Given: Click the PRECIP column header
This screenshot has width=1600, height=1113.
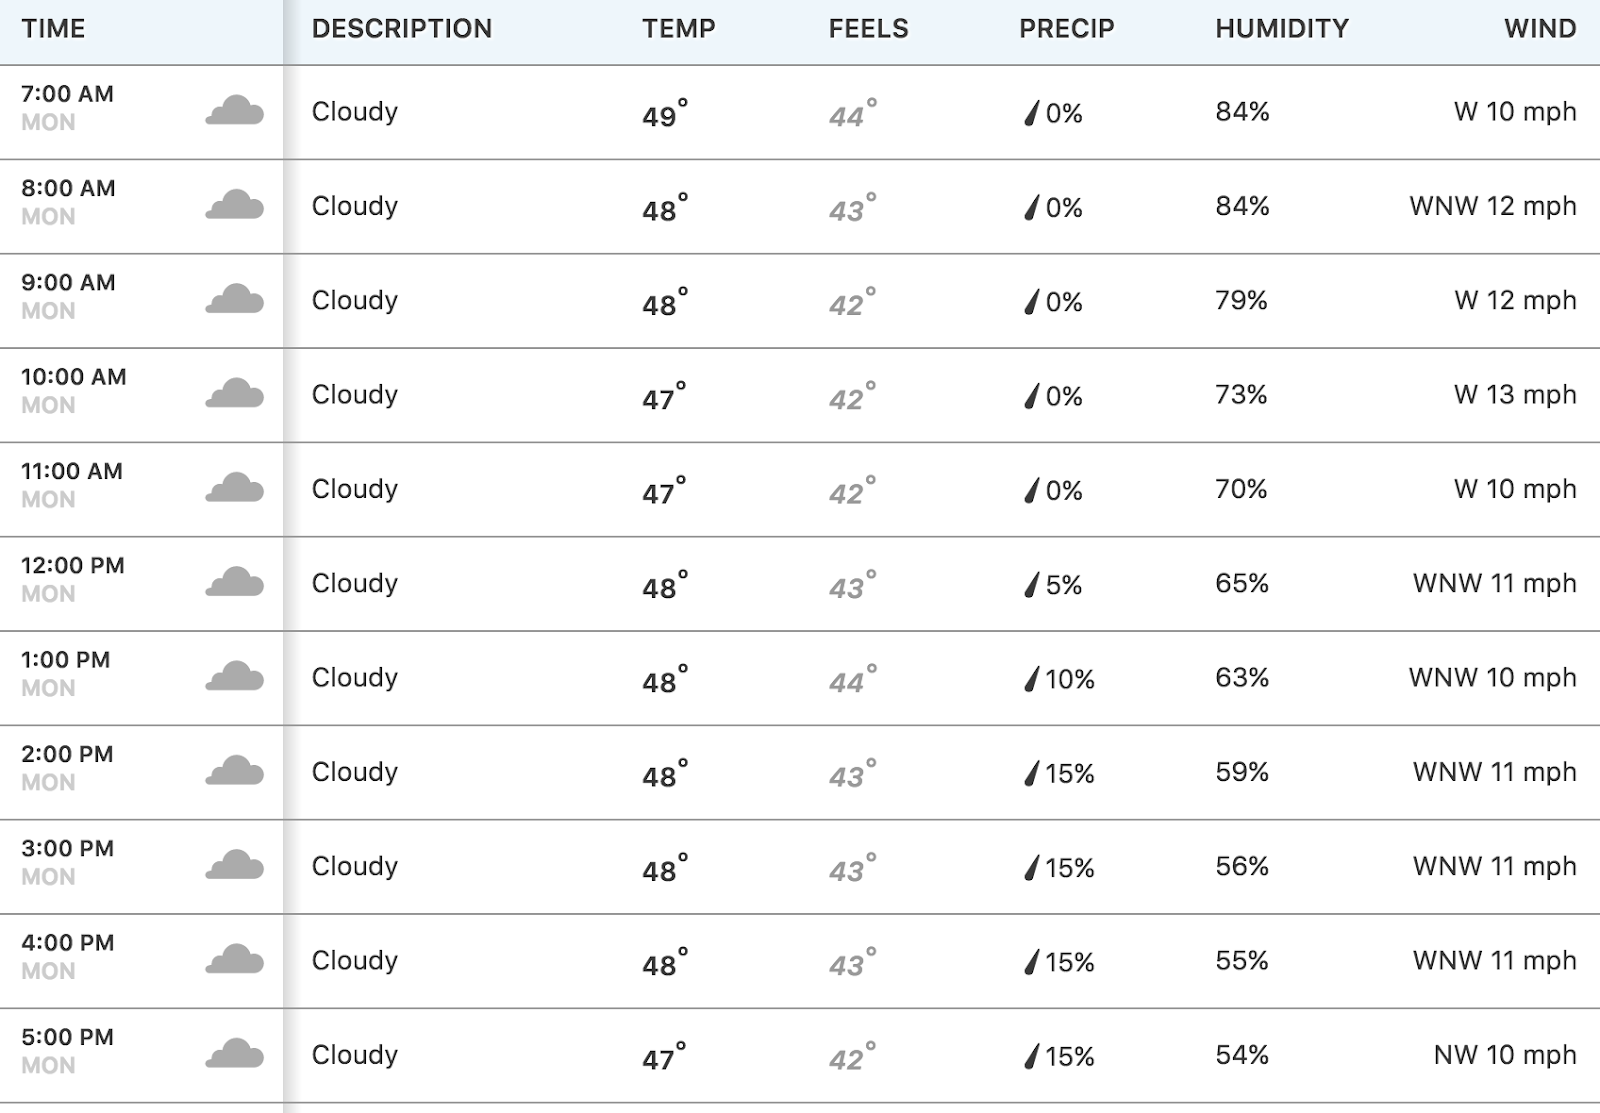Looking at the screenshot, I should (x=1067, y=29).
